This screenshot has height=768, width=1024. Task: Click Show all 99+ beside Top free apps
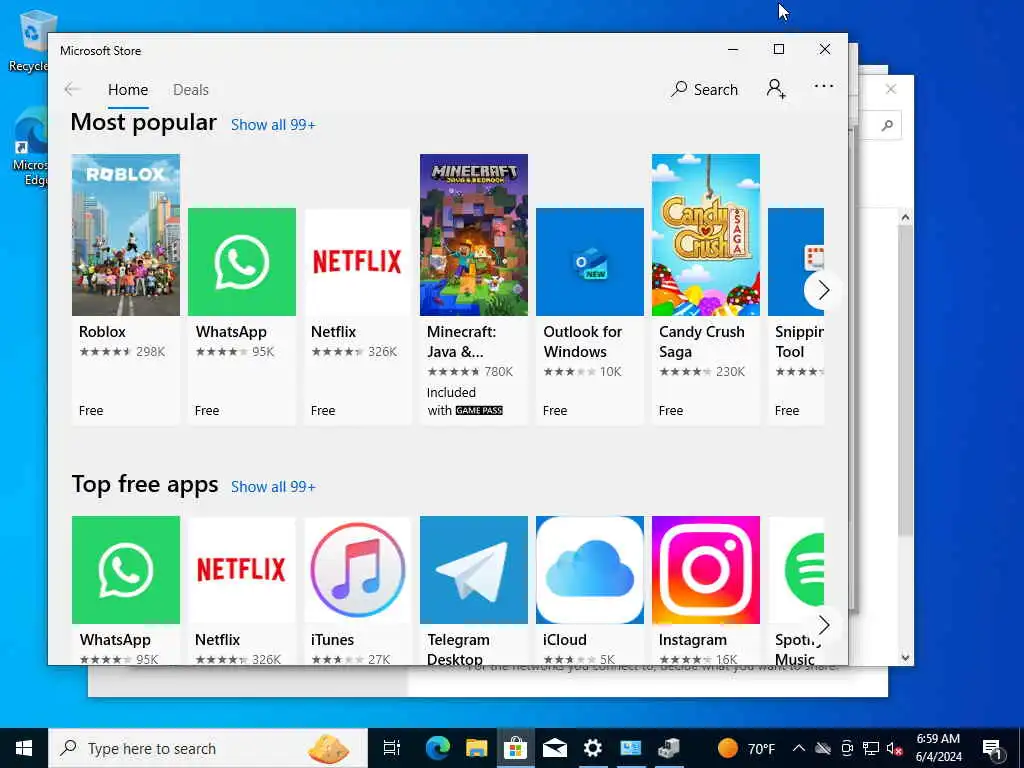[273, 487]
